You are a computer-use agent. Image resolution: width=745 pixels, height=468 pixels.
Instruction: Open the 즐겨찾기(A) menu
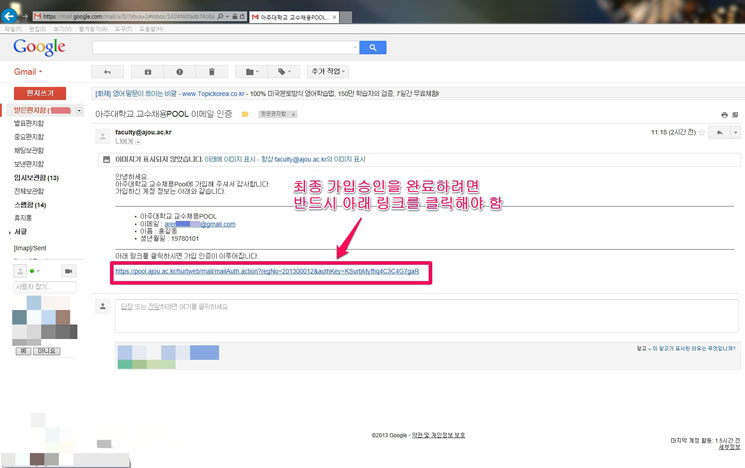tap(93, 29)
